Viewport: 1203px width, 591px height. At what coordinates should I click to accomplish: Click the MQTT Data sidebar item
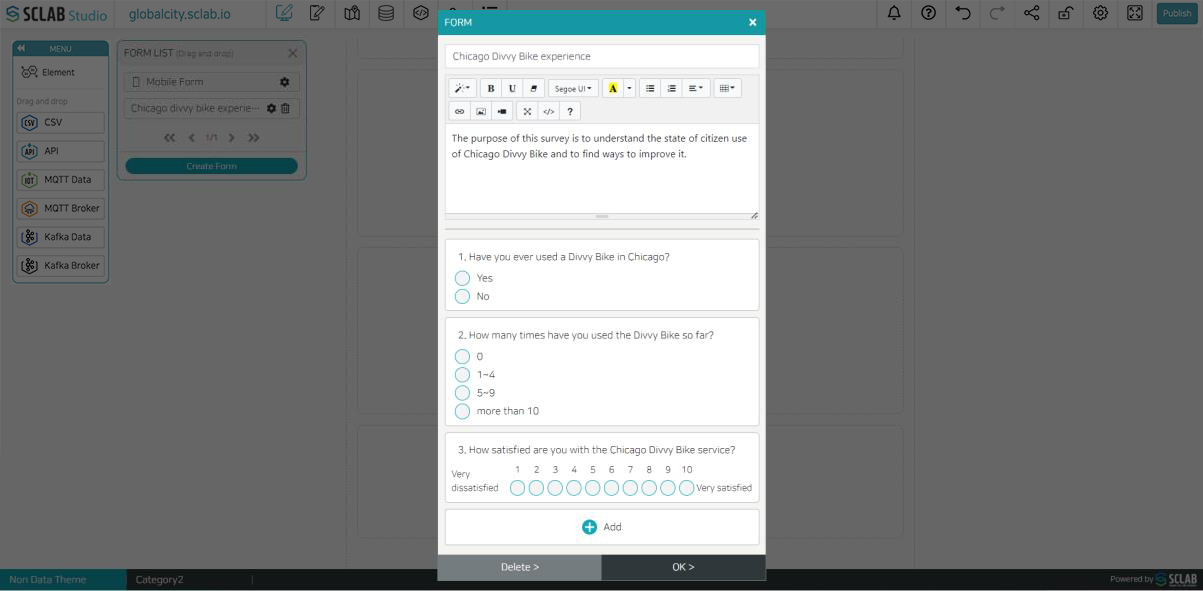point(60,180)
